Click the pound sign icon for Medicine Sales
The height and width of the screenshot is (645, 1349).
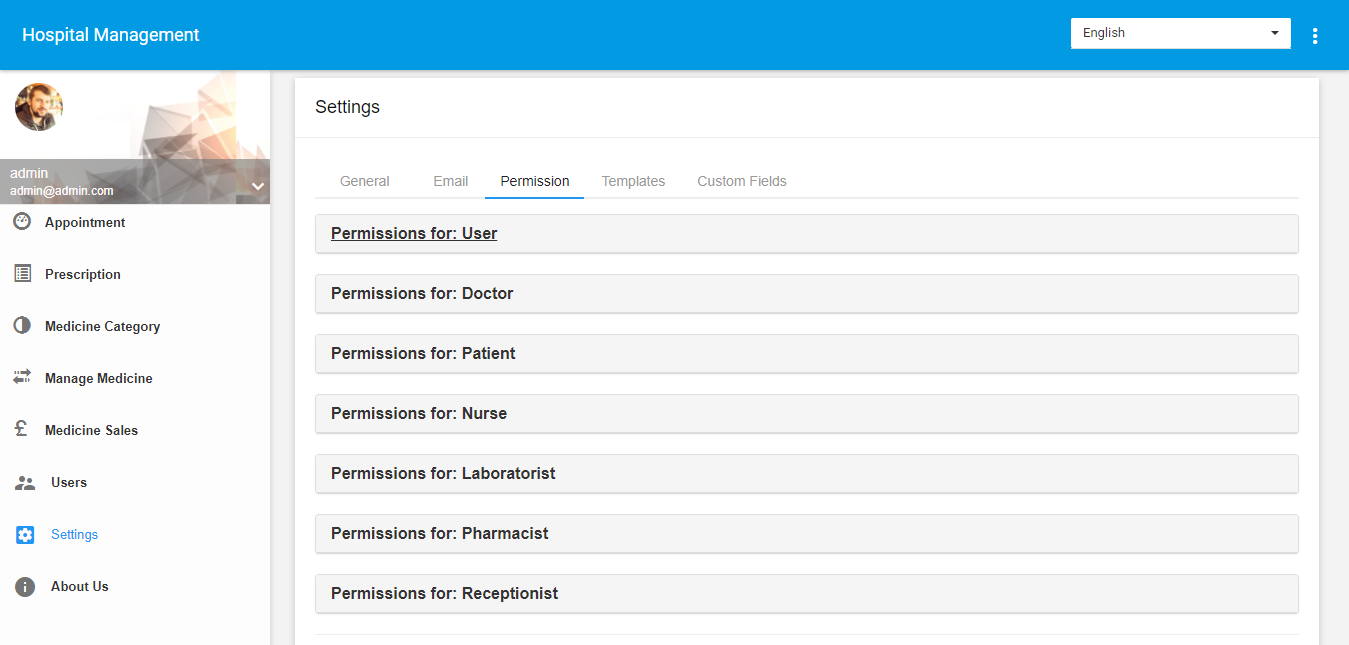(23, 428)
